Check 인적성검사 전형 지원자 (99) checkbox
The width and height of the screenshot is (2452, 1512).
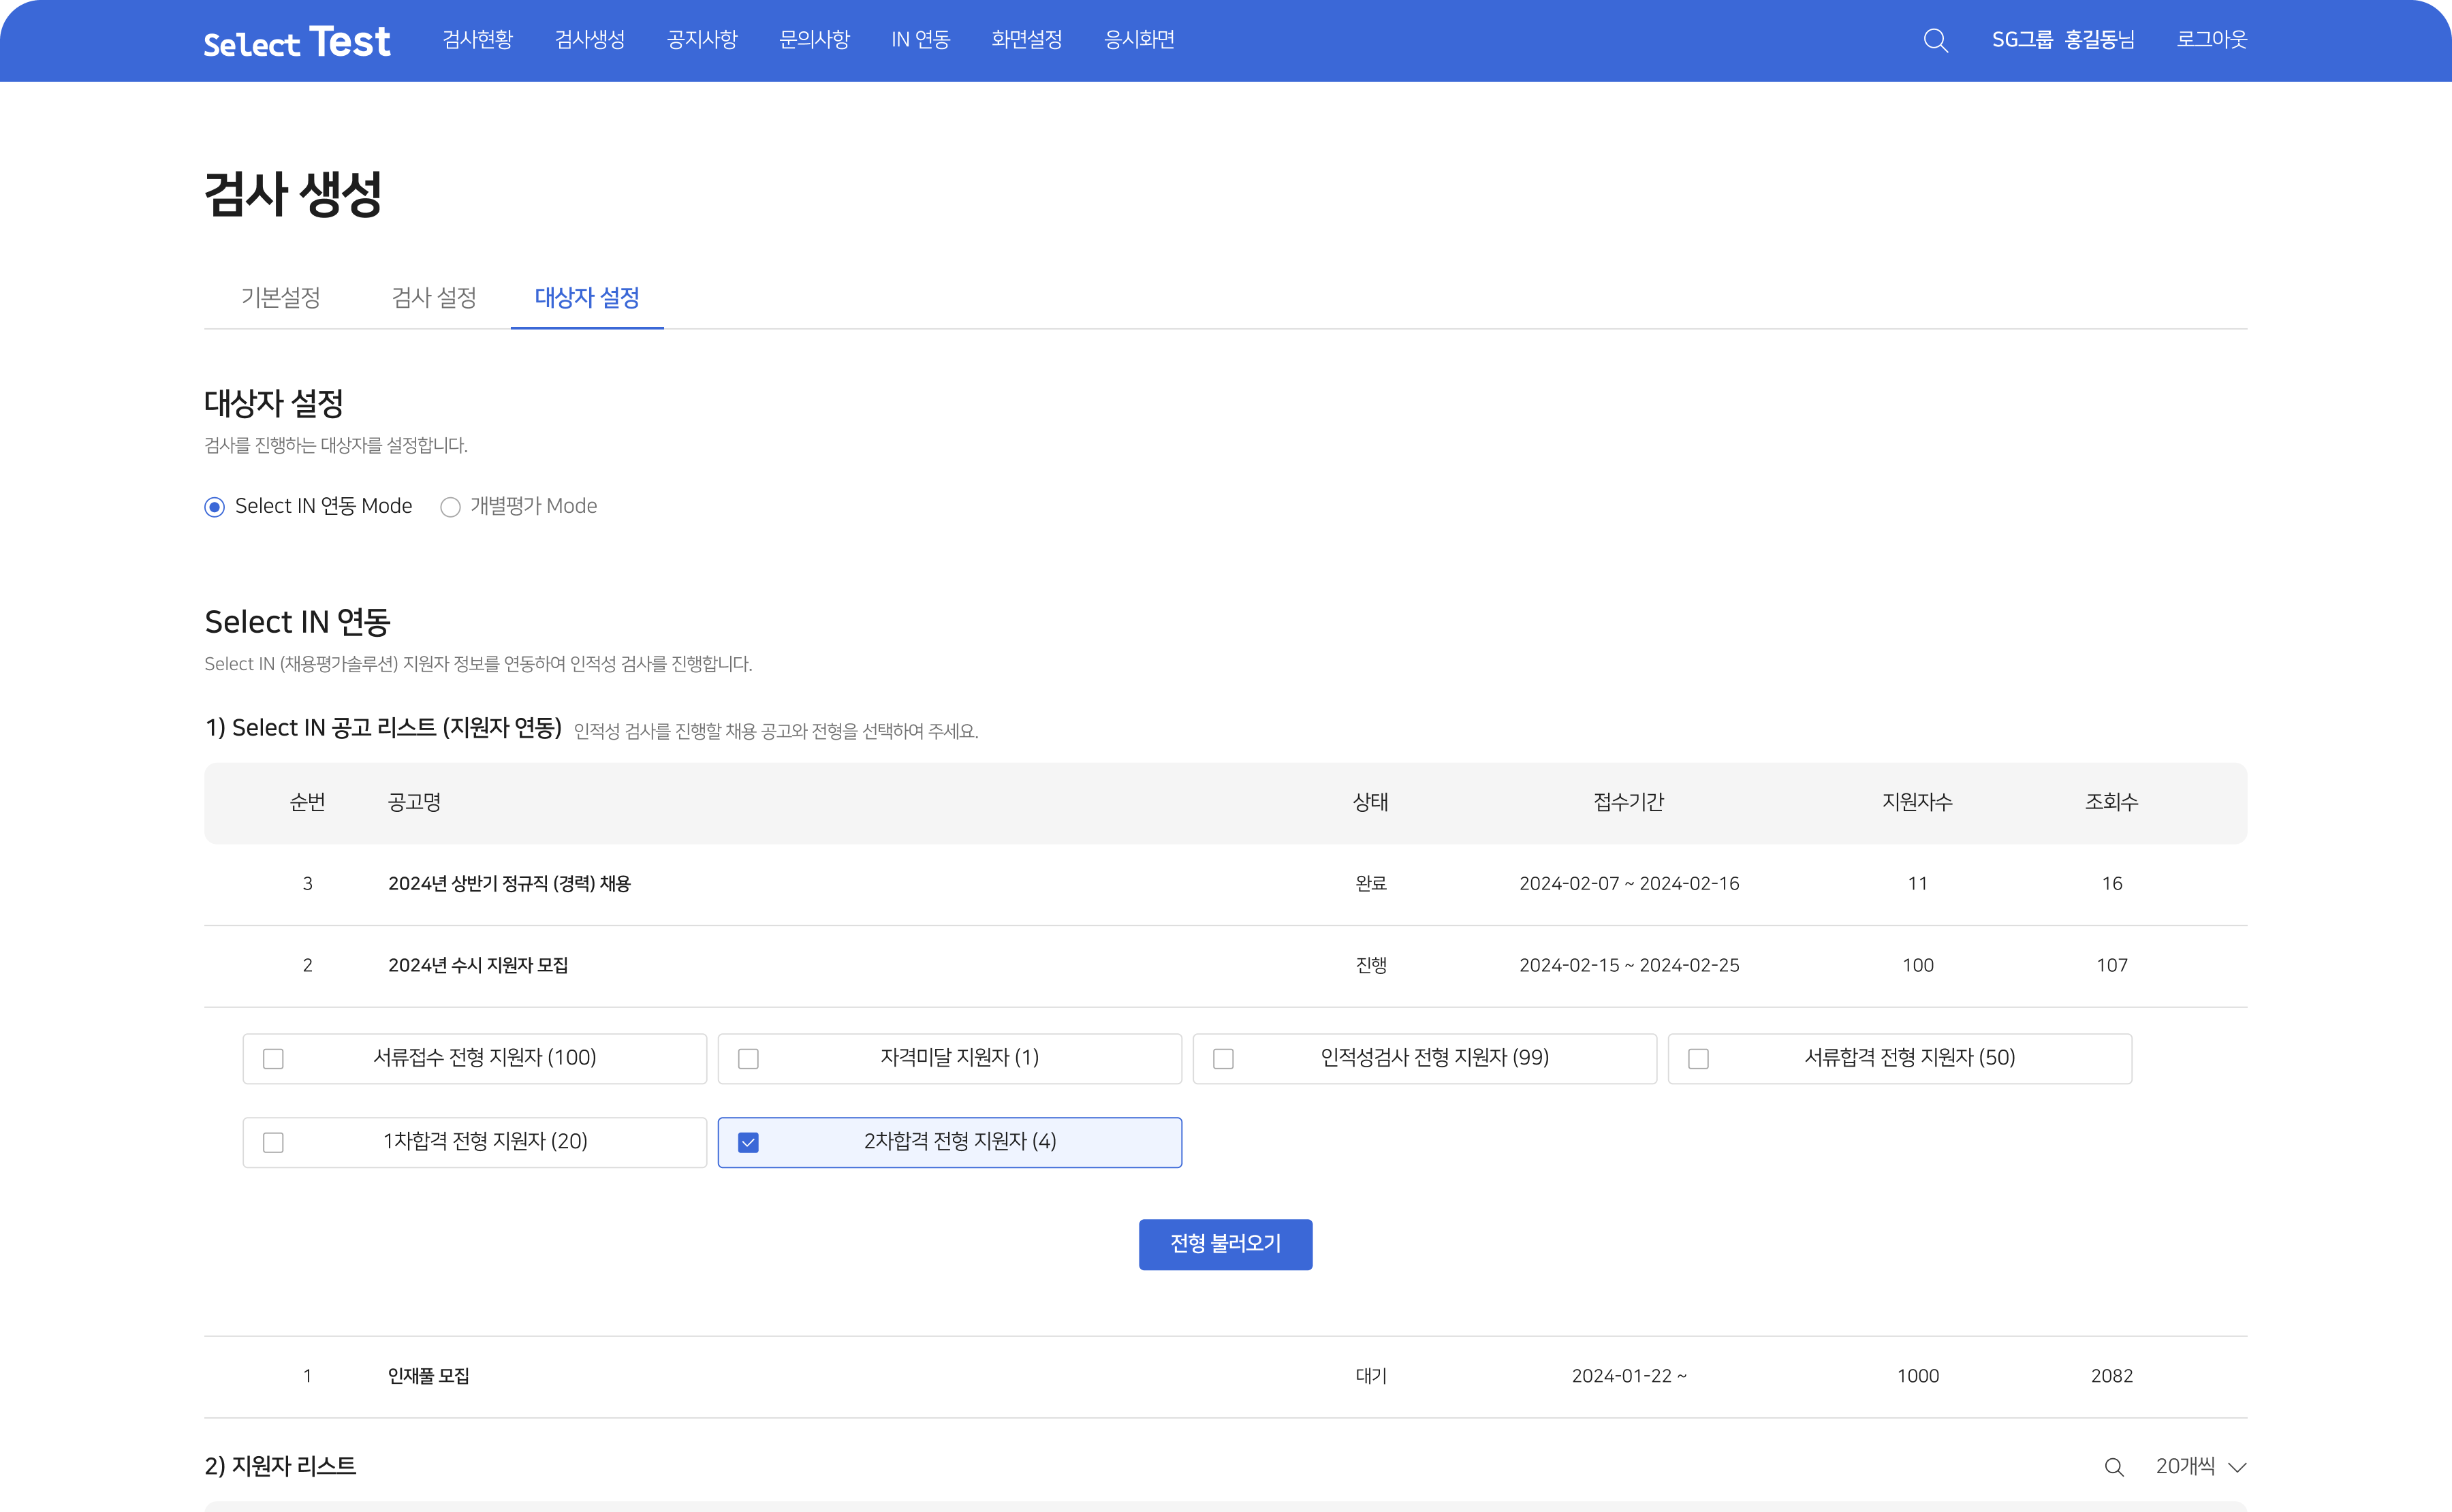click(x=1223, y=1059)
